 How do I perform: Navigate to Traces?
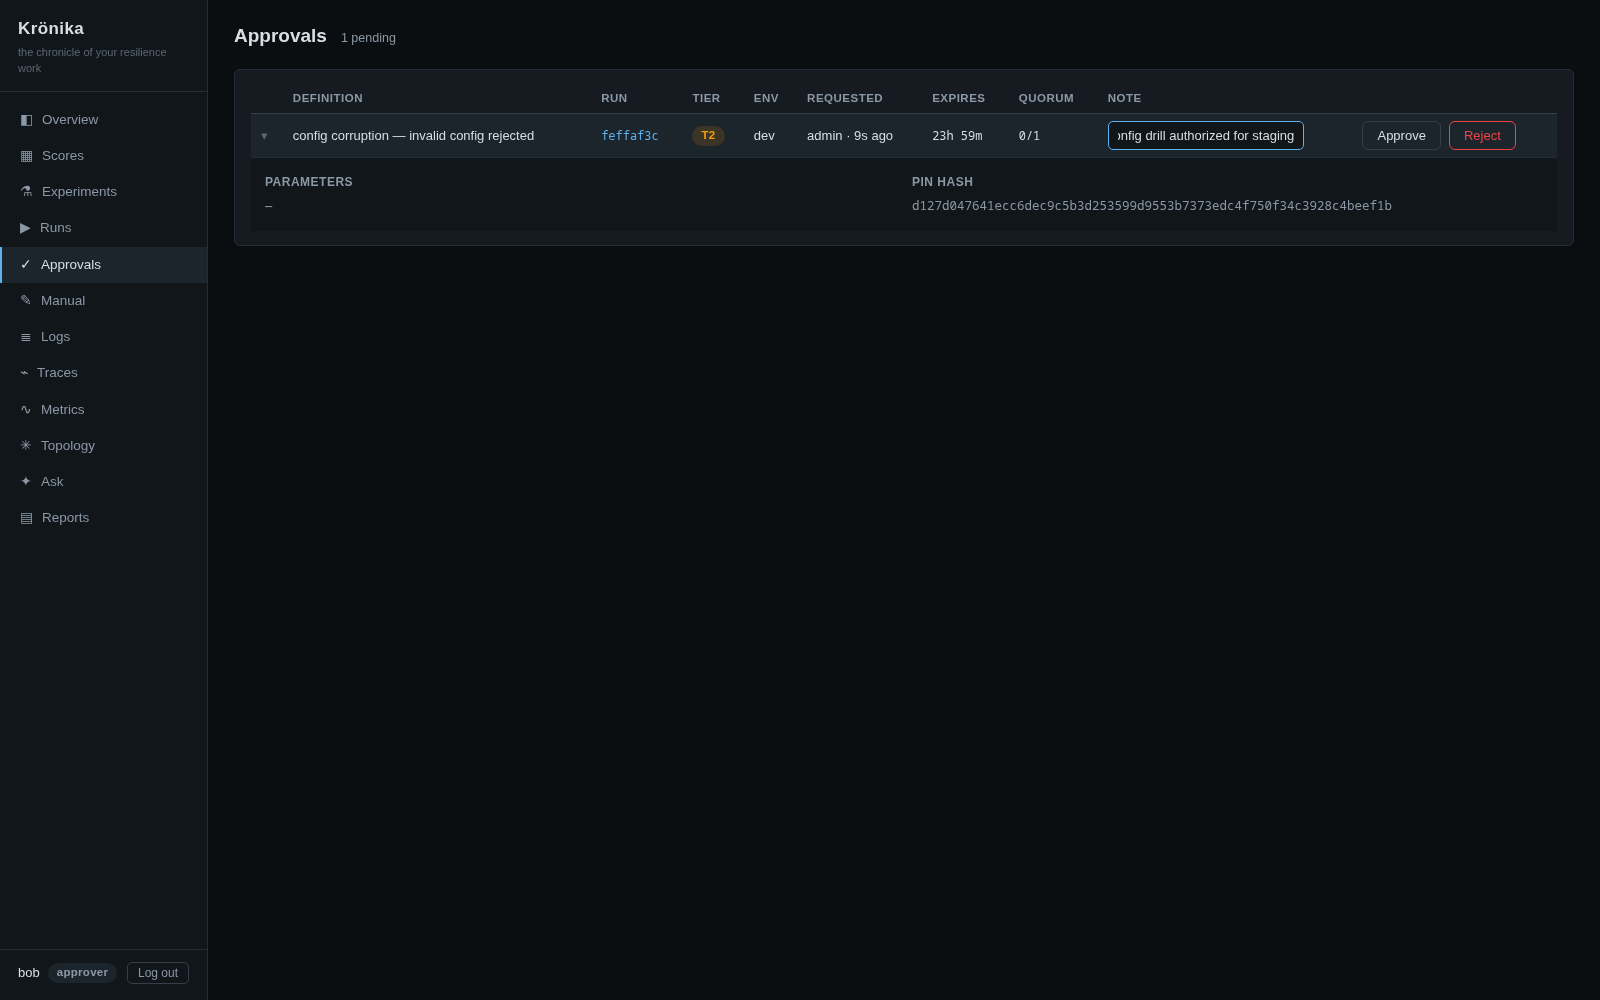pyautogui.click(x=104, y=373)
